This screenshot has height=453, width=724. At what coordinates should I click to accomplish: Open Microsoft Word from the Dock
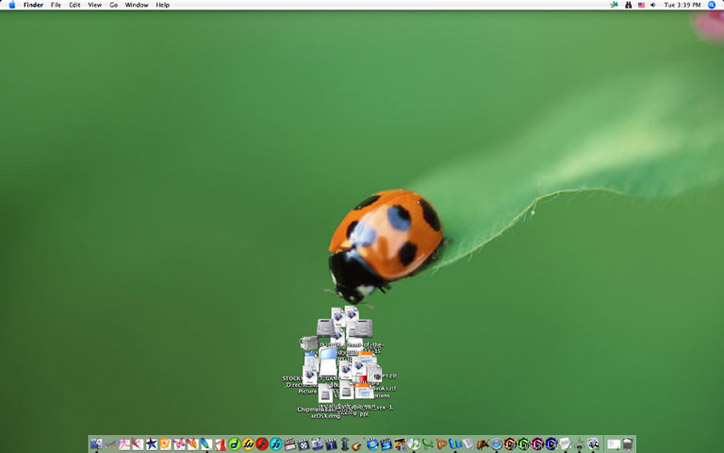point(455,444)
